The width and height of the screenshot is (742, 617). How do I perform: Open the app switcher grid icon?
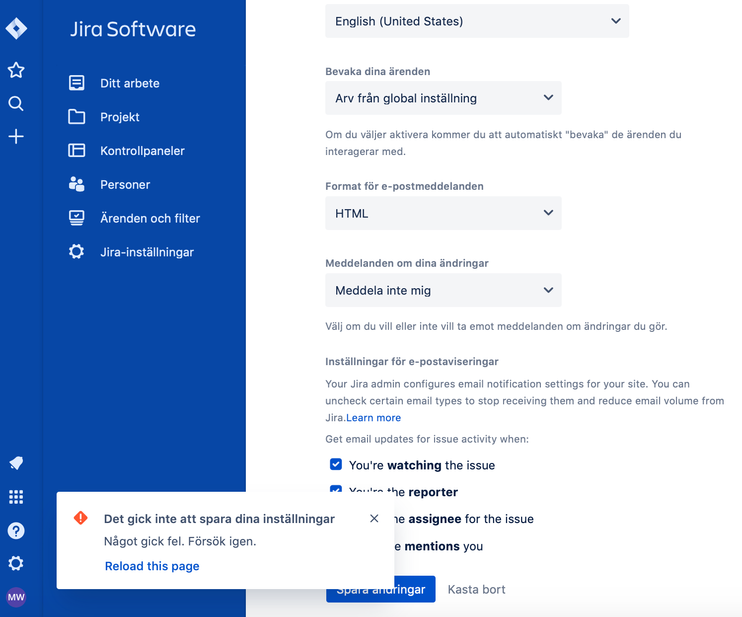(x=16, y=497)
